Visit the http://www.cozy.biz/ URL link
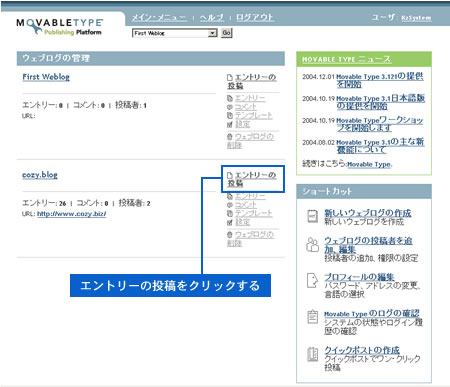Screen dimensions: 450x387 72,214
